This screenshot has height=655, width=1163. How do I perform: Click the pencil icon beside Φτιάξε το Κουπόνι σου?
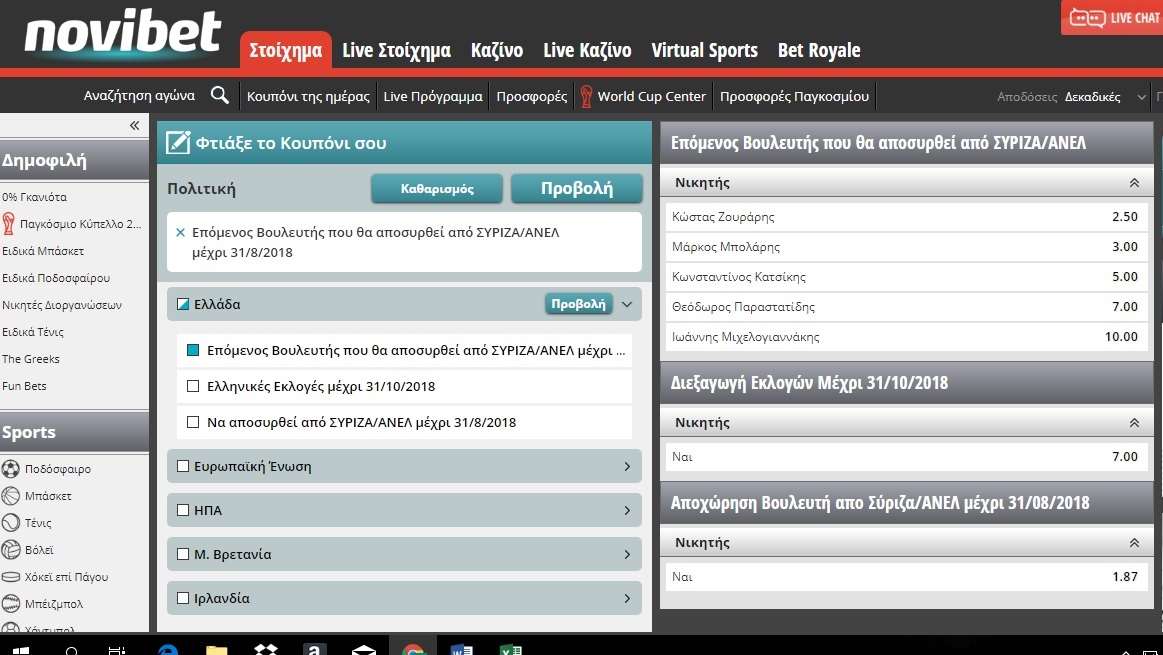click(x=178, y=142)
